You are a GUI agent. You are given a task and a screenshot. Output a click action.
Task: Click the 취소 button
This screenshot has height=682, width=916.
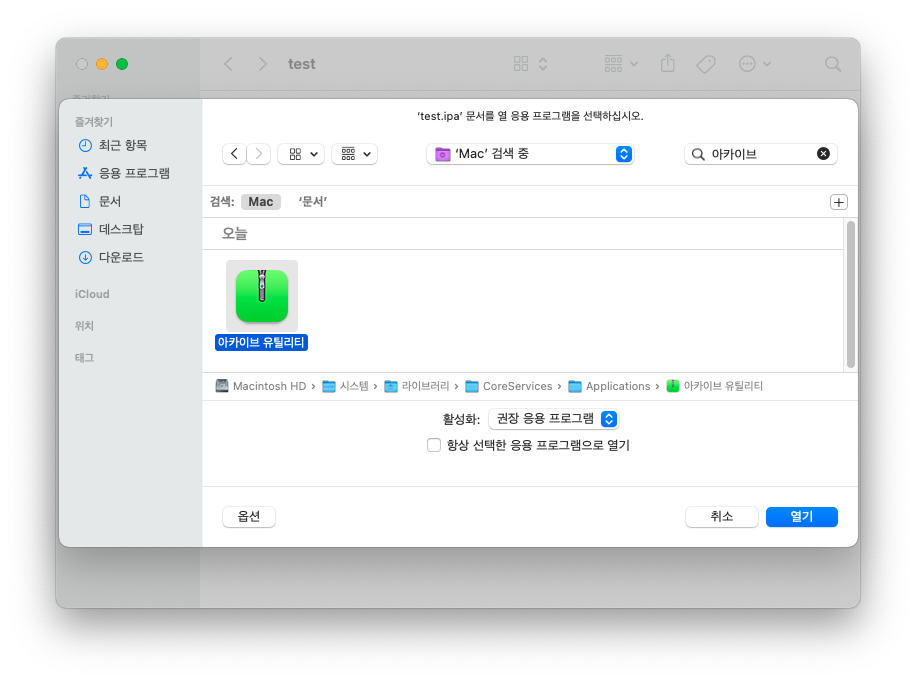[721, 517]
